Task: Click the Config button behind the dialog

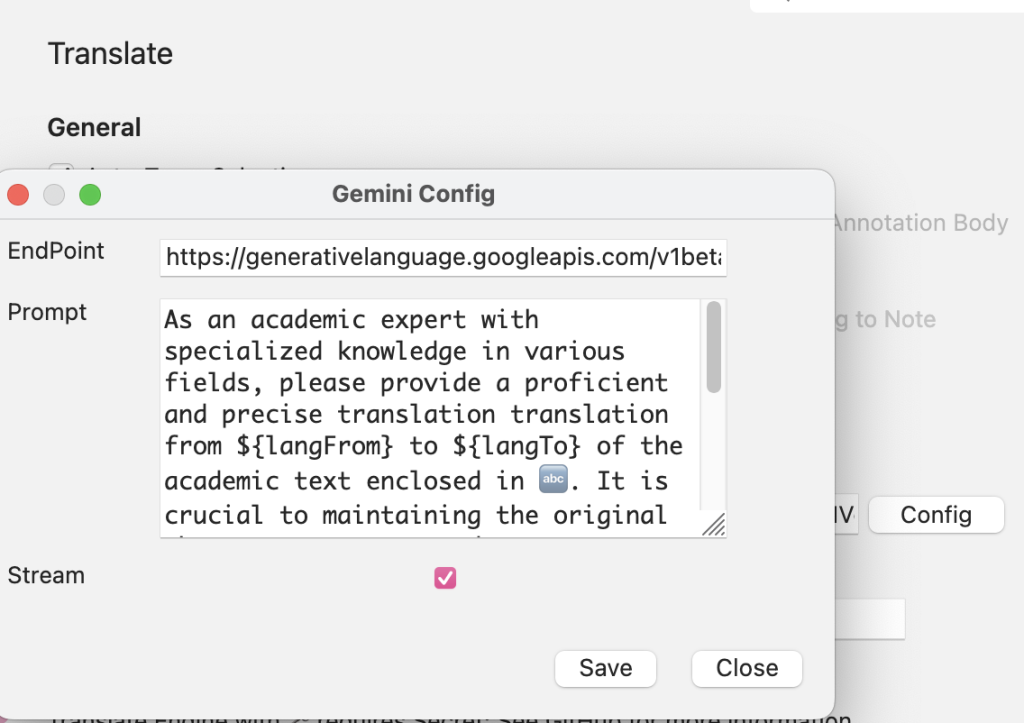Action: click(935, 515)
